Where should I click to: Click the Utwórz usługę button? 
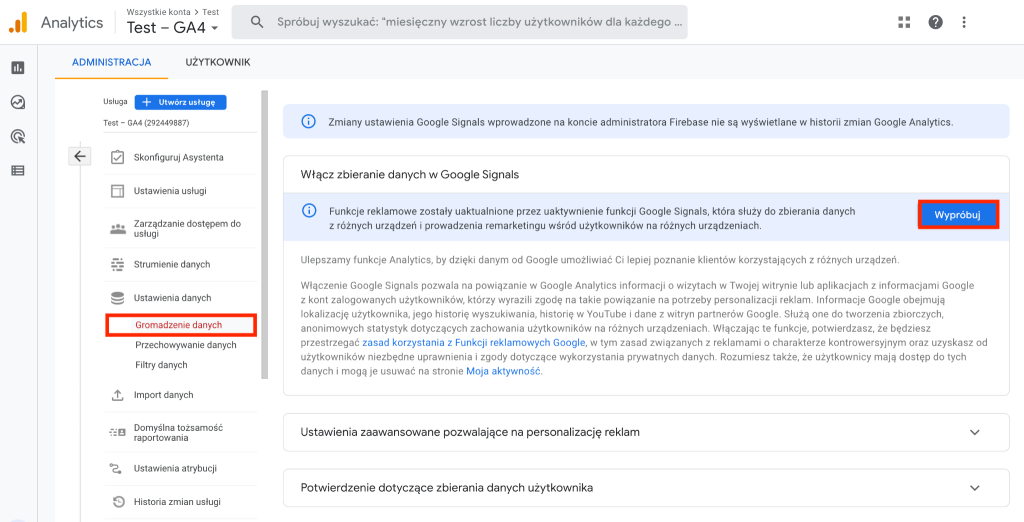180,102
